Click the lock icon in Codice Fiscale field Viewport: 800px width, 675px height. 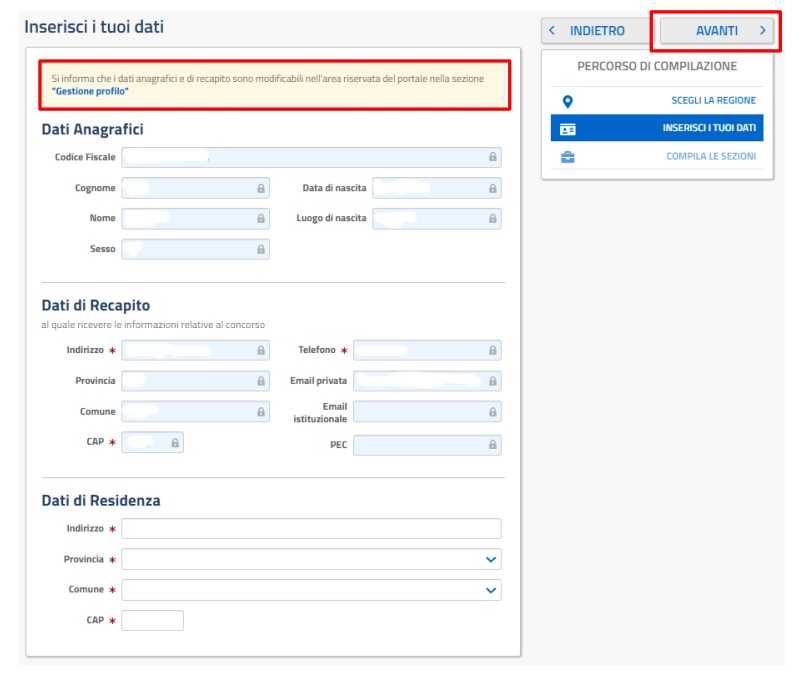click(492, 157)
